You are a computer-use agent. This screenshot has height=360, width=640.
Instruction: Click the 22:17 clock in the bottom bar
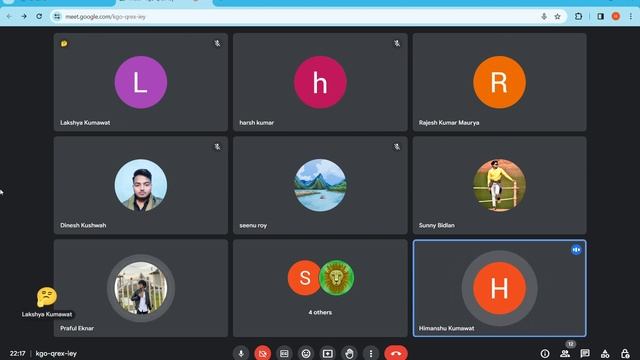(18, 353)
